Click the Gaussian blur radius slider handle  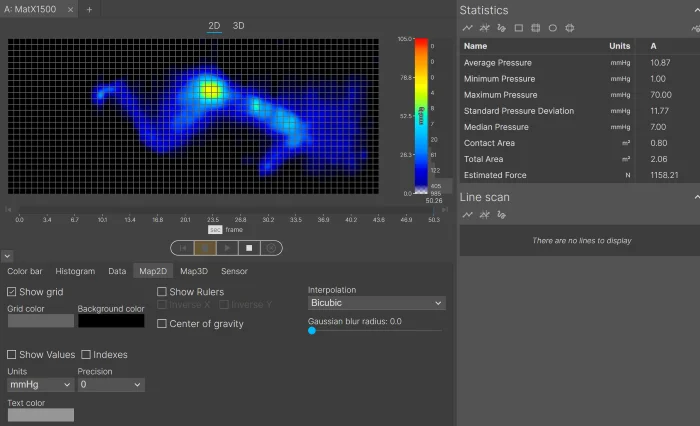click(x=312, y=330)
